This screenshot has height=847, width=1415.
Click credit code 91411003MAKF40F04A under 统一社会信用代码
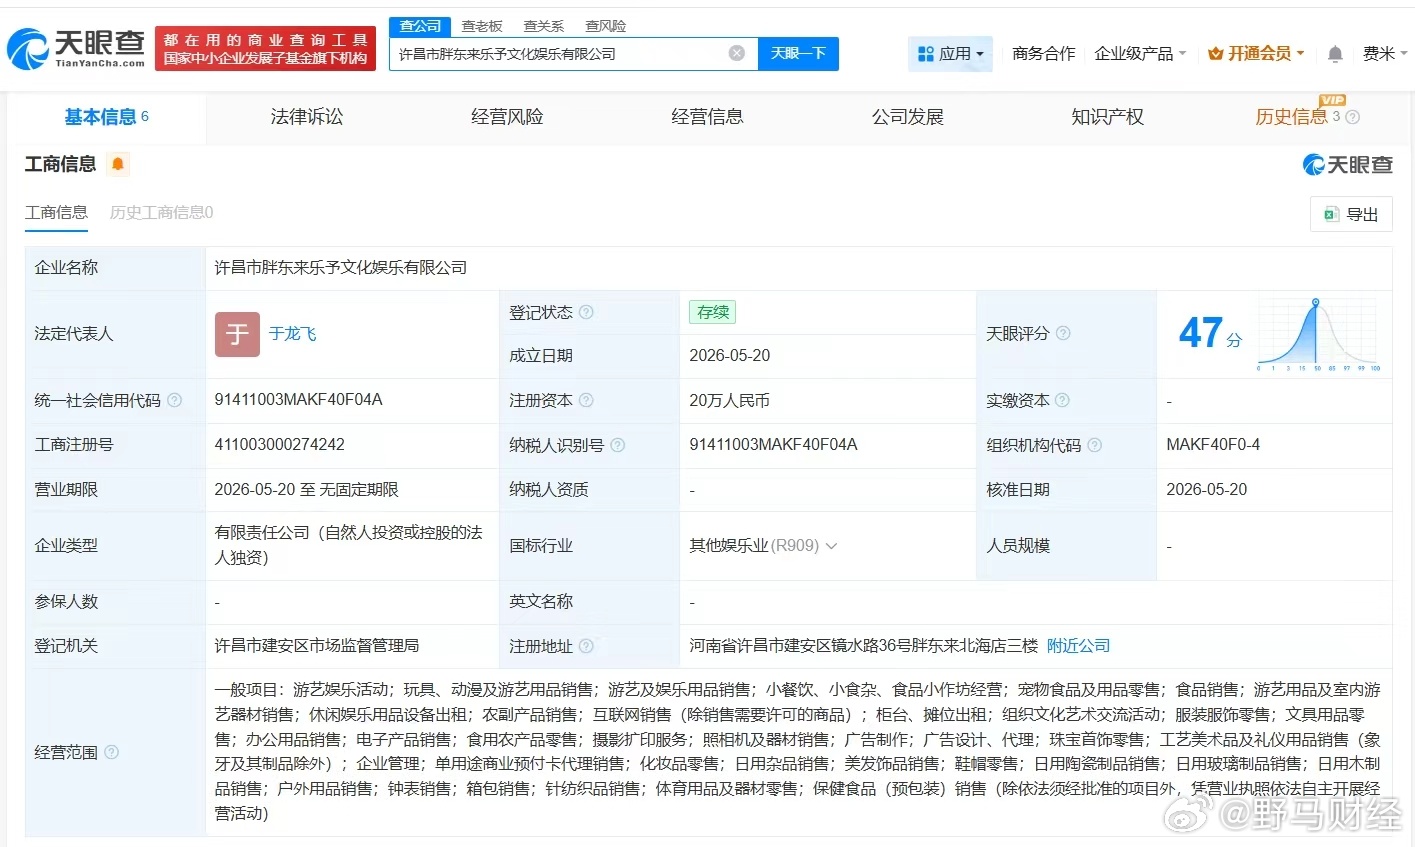pyautogui.click(x=298, y=400)
